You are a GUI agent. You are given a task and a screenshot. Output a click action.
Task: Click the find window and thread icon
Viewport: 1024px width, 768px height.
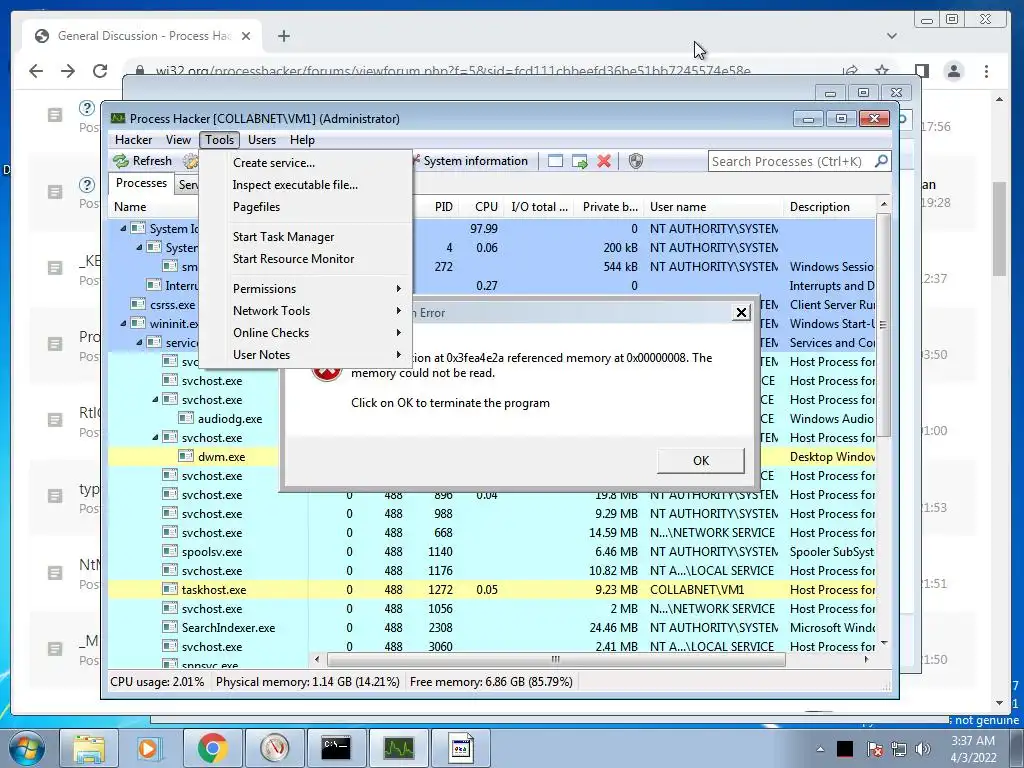pyautogui.click(x=580, y=161)
